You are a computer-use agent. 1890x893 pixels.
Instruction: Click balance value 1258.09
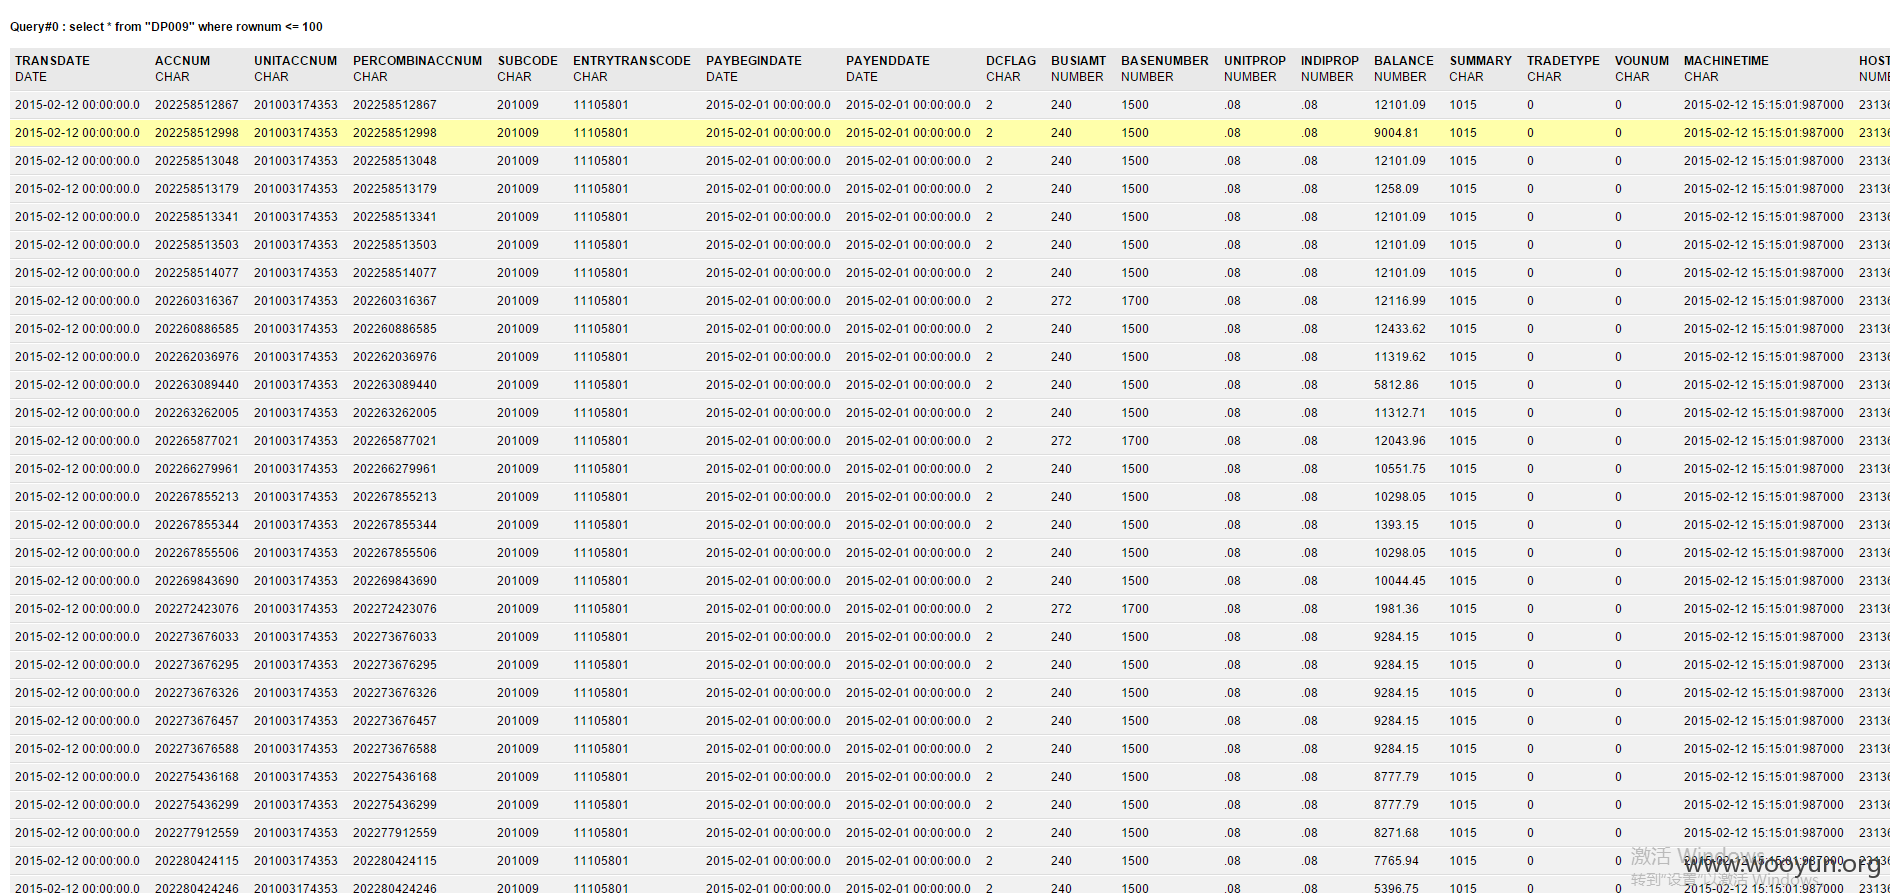(x=1395, y=189)
